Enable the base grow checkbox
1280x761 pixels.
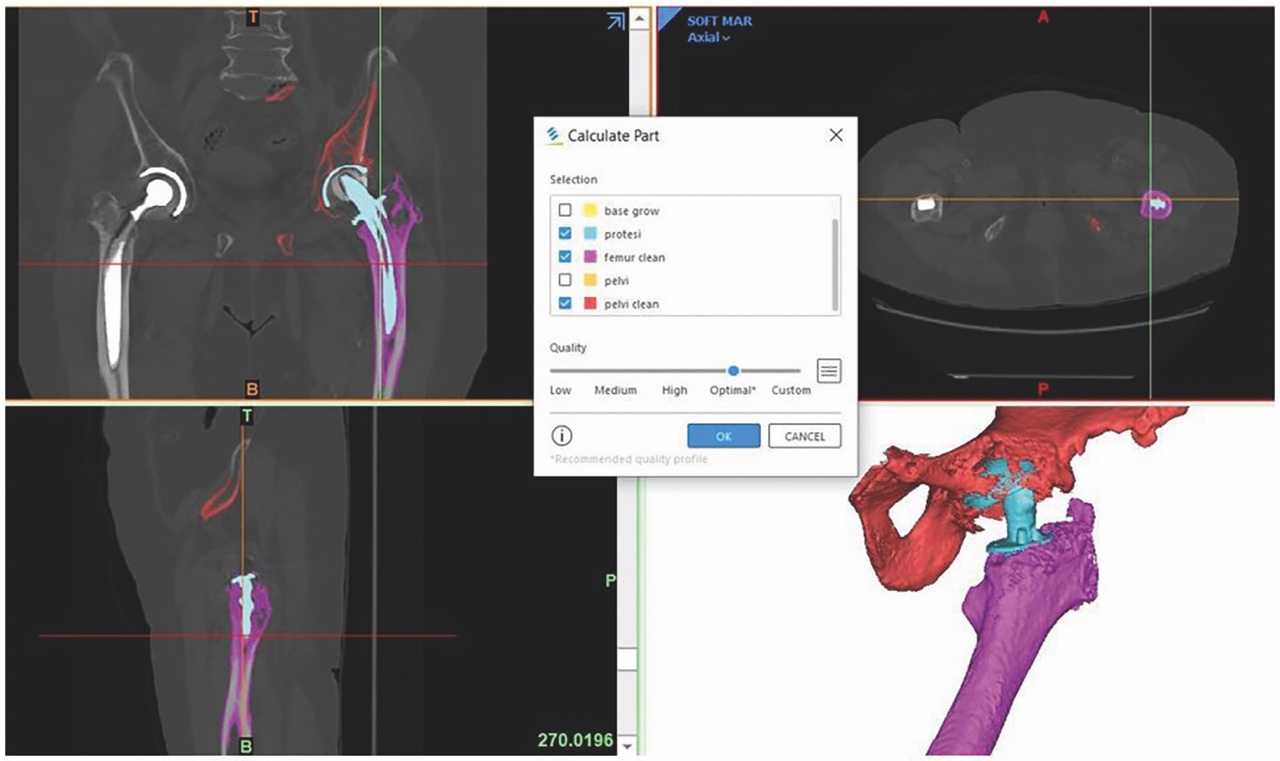coord(565,211)
